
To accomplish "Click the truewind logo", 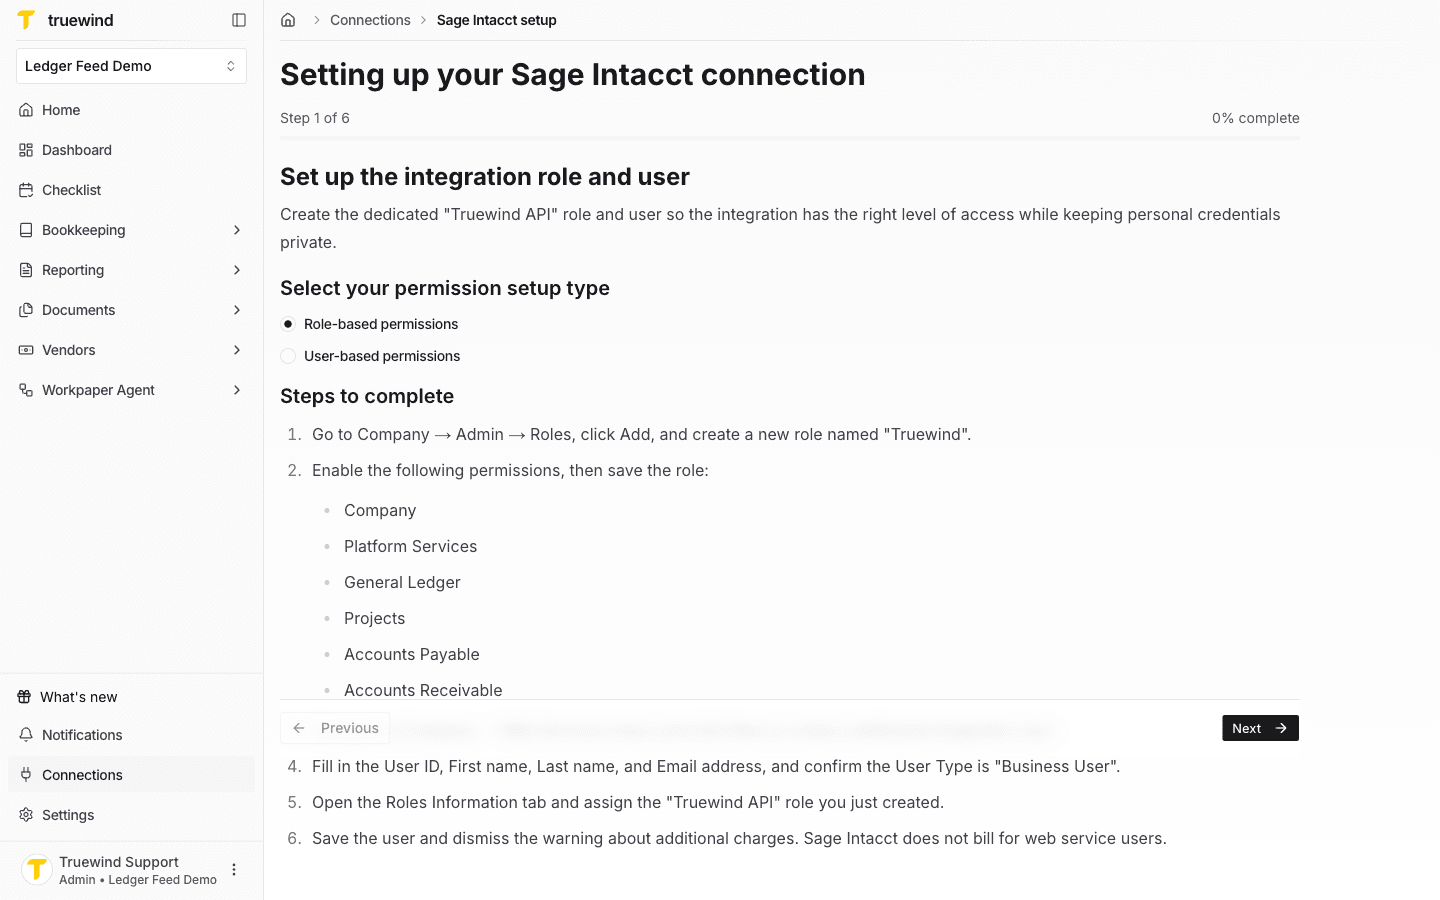I will (x=26, y=19).
